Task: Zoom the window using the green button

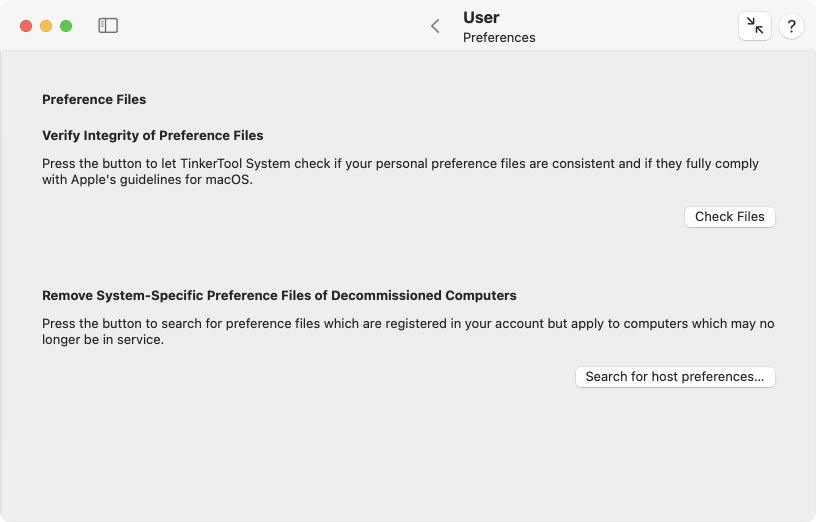Action: [66, 26]
